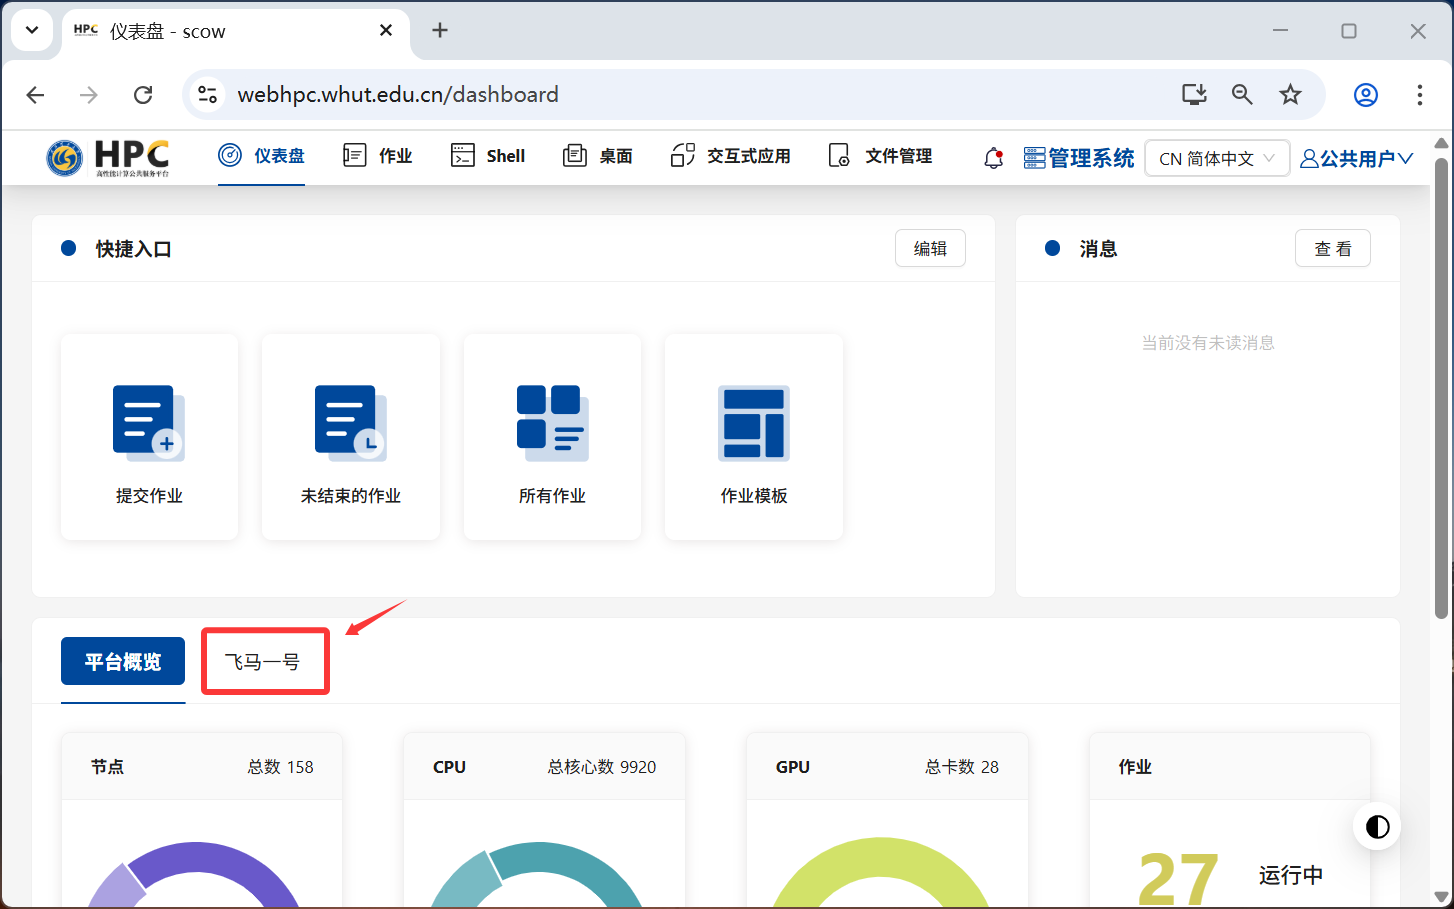Open the 桌面 menu item
Screen dimensions: 1454x909
tap(598, 156)
